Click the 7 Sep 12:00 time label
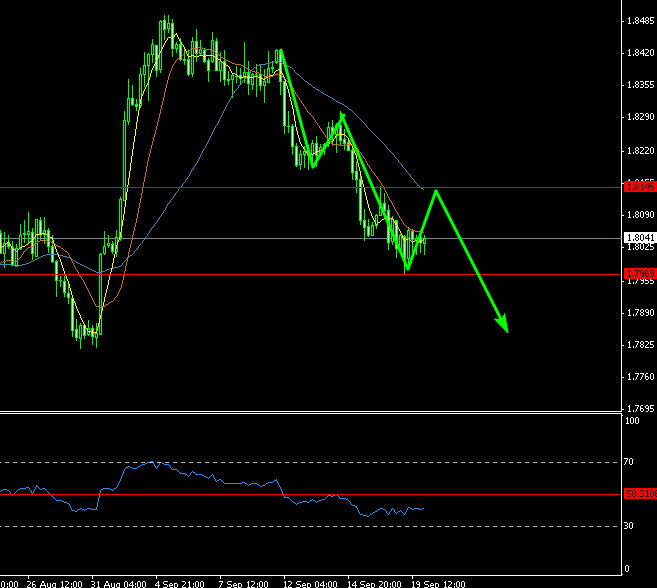The height and width of the screenshot is (588, 657). pyautogui.click(x=243, y=584)
